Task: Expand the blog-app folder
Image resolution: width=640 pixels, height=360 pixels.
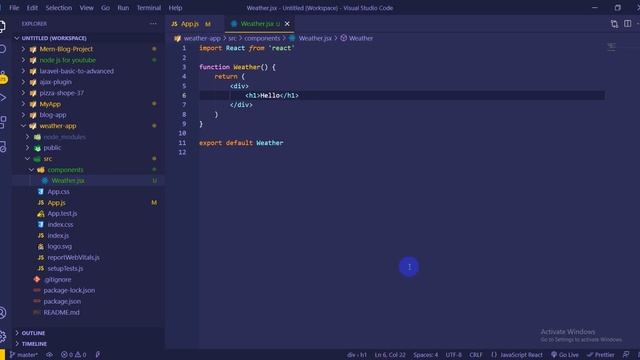Action: coord(53,115)
